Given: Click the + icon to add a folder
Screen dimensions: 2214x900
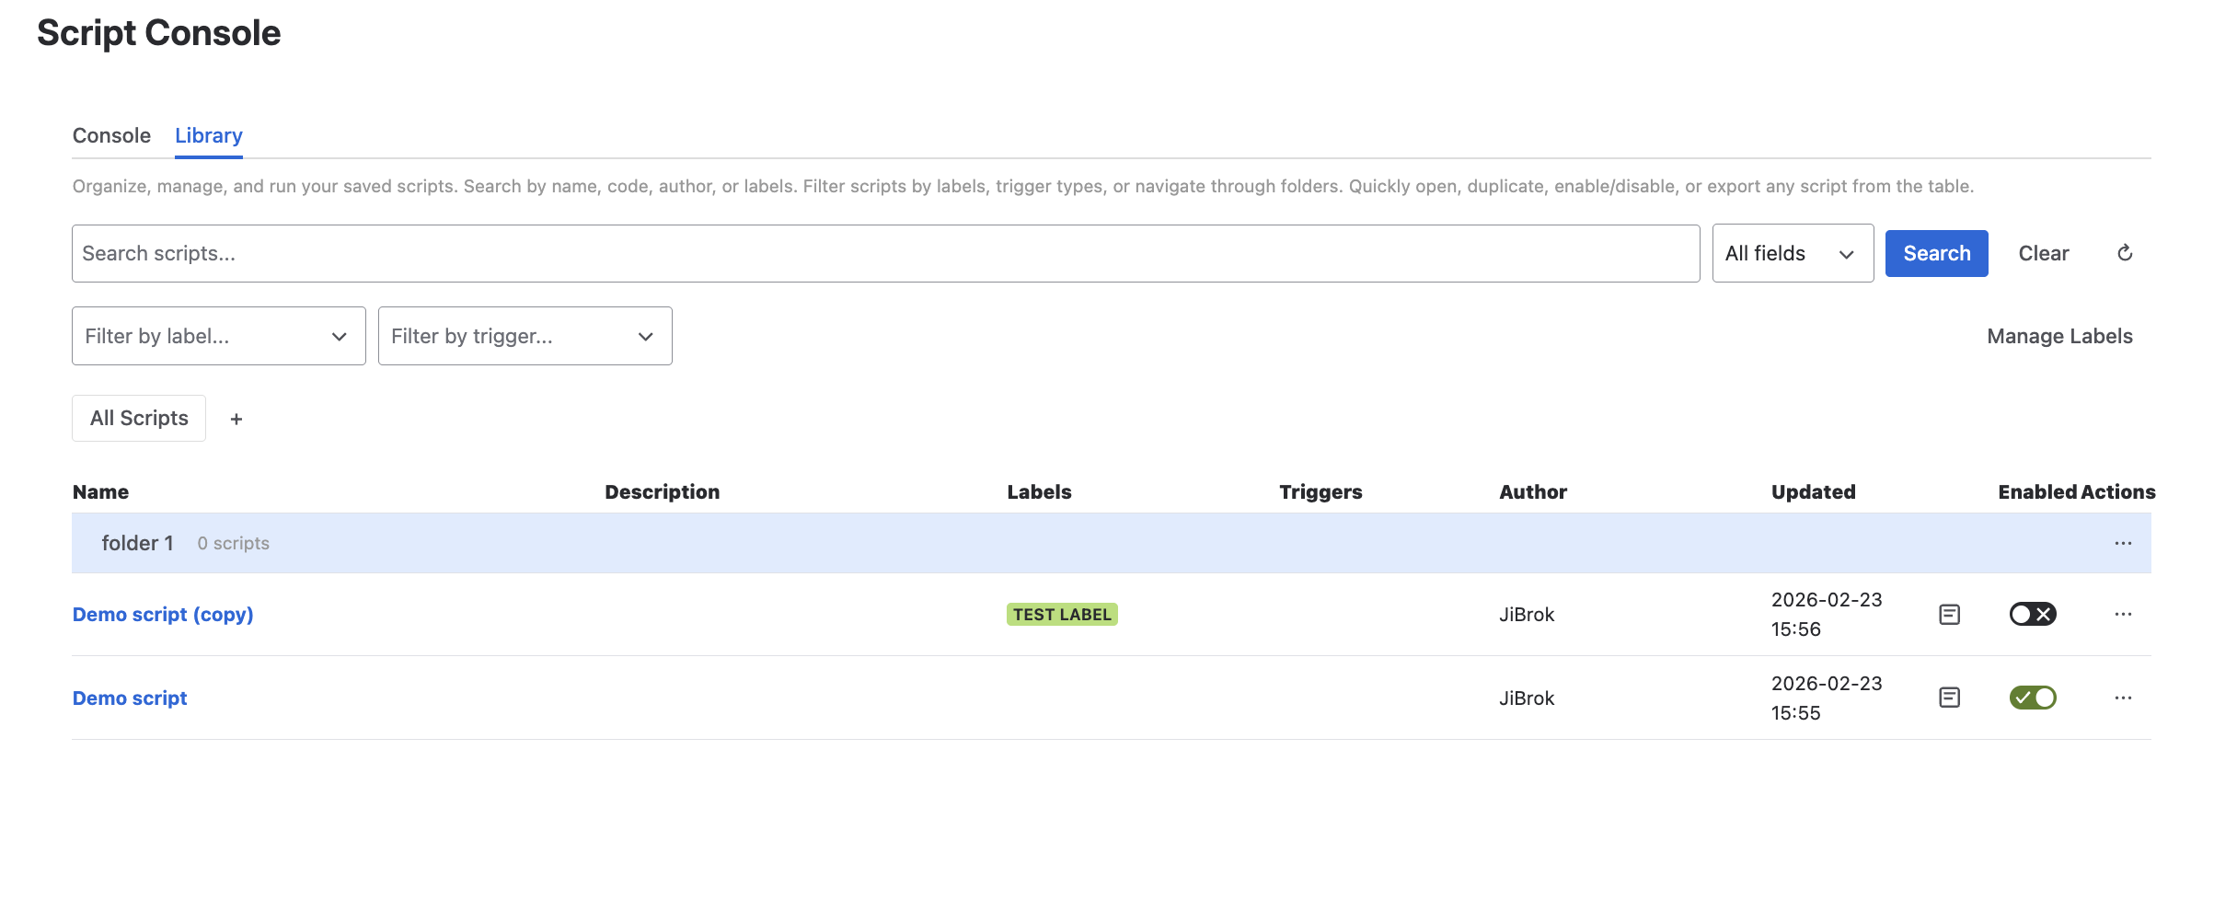Looking at the screenshot, I should (x=236, y=418).
